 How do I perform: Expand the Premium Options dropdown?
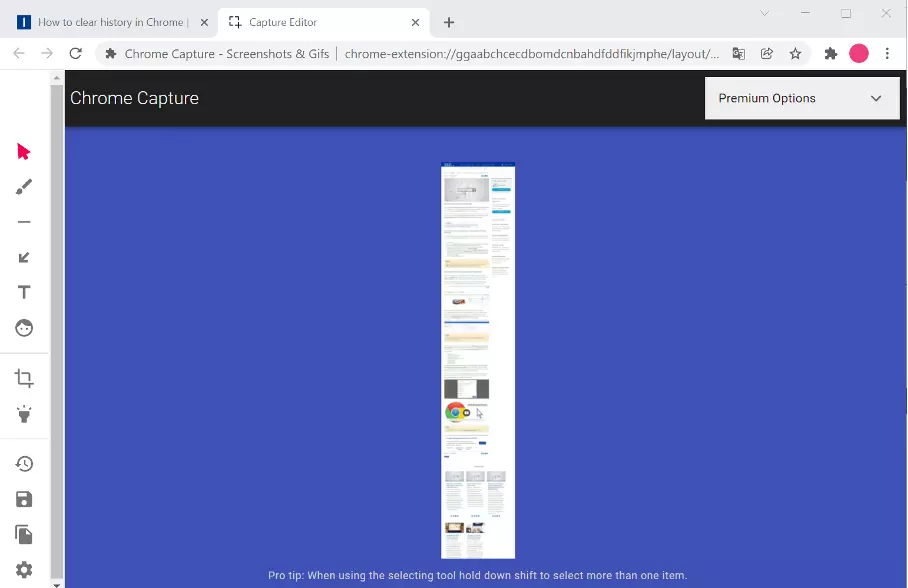801,98
